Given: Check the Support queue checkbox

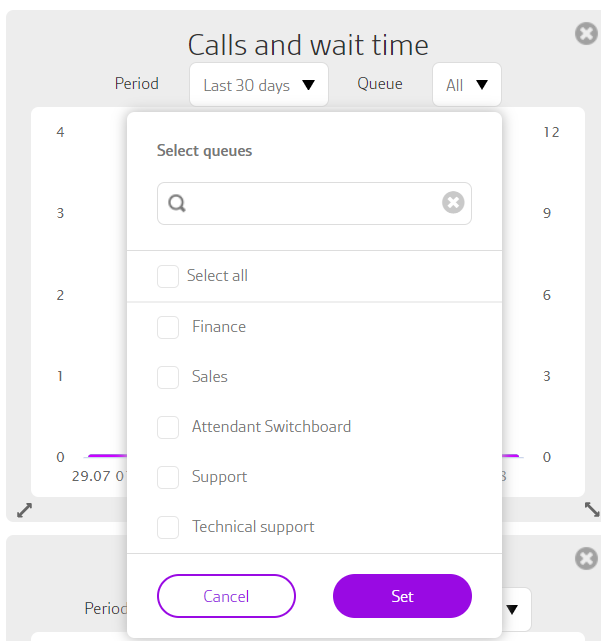Looking at the screenshot, I should tap(168, 477).
